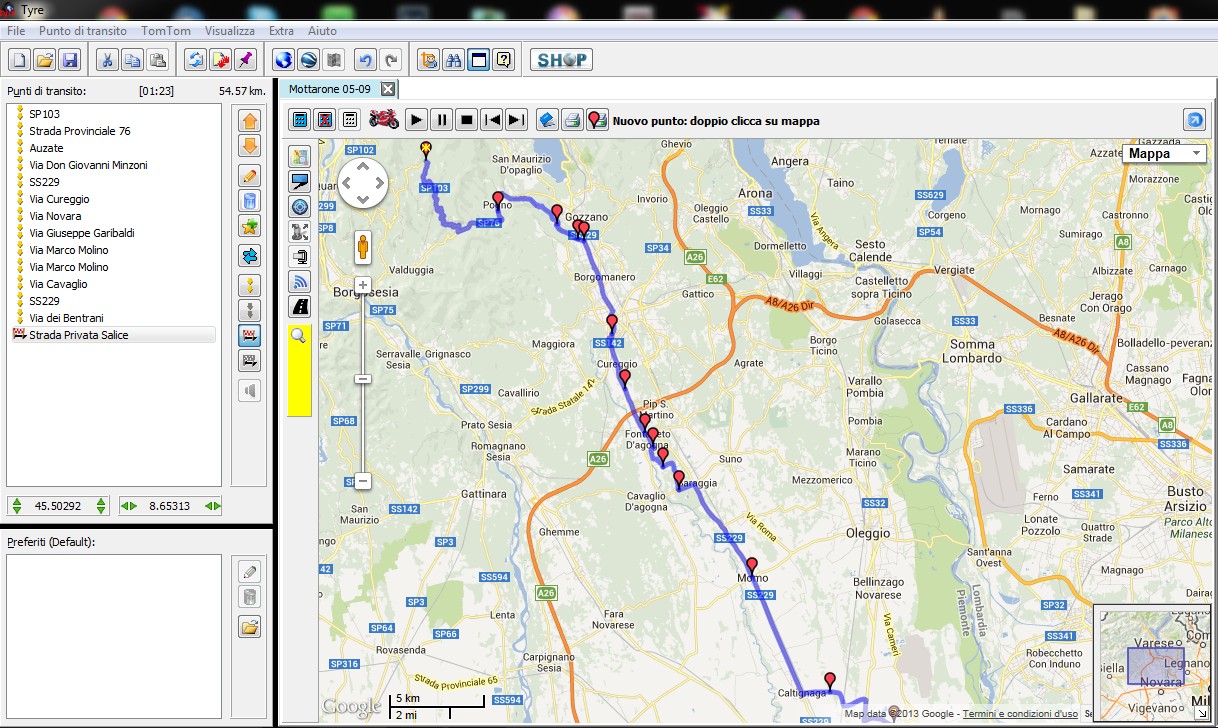Select the Mottarone 05-09 tab
Image resolution: width=1218 pixels, height=728 pixels.
click(x=330, y=89)
